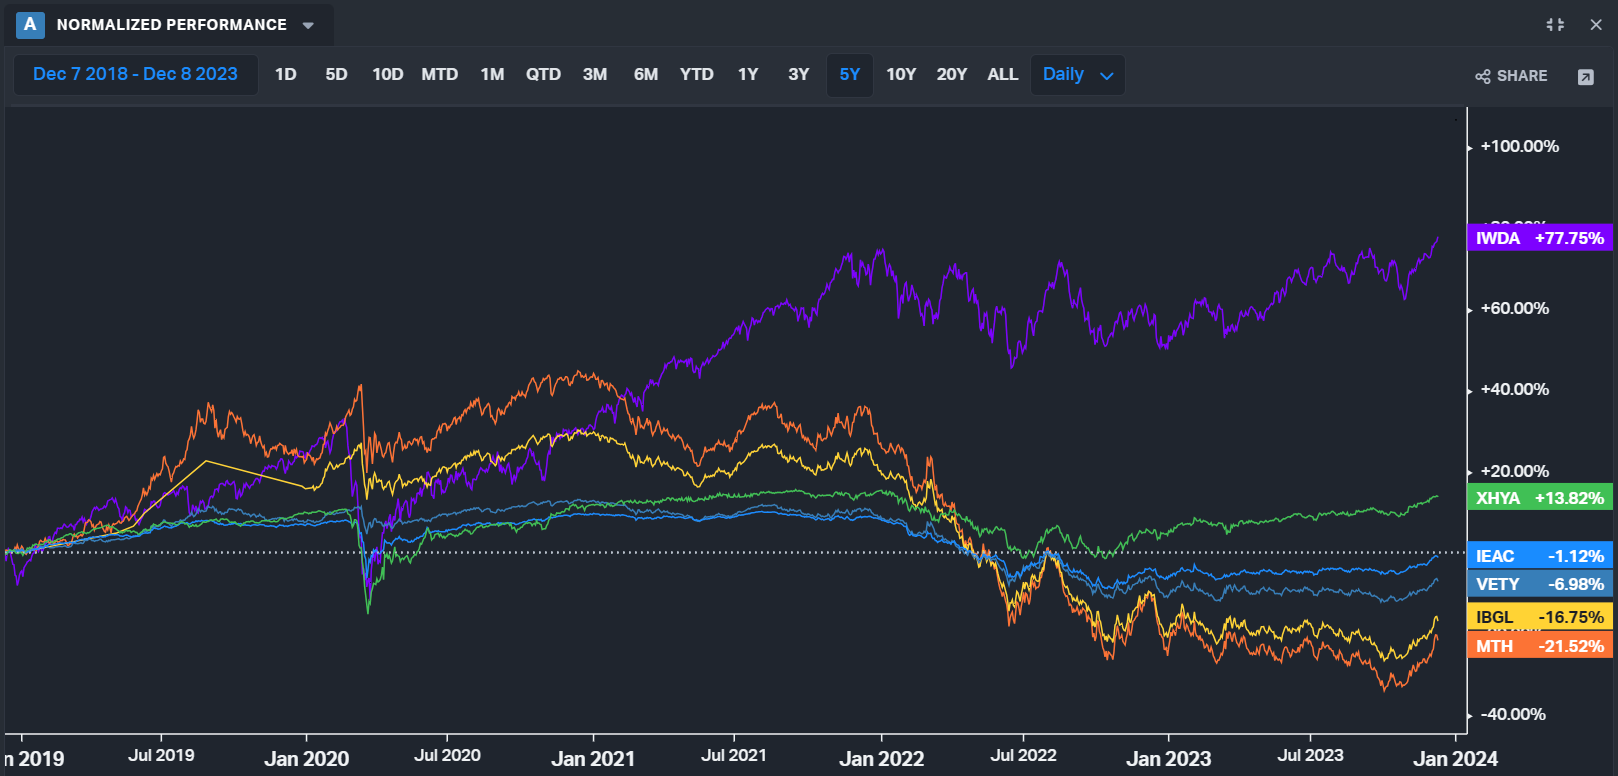Viewport: 1618px width, 776px height.
Task: Select the 10Y time range
Action: (901, 74)
